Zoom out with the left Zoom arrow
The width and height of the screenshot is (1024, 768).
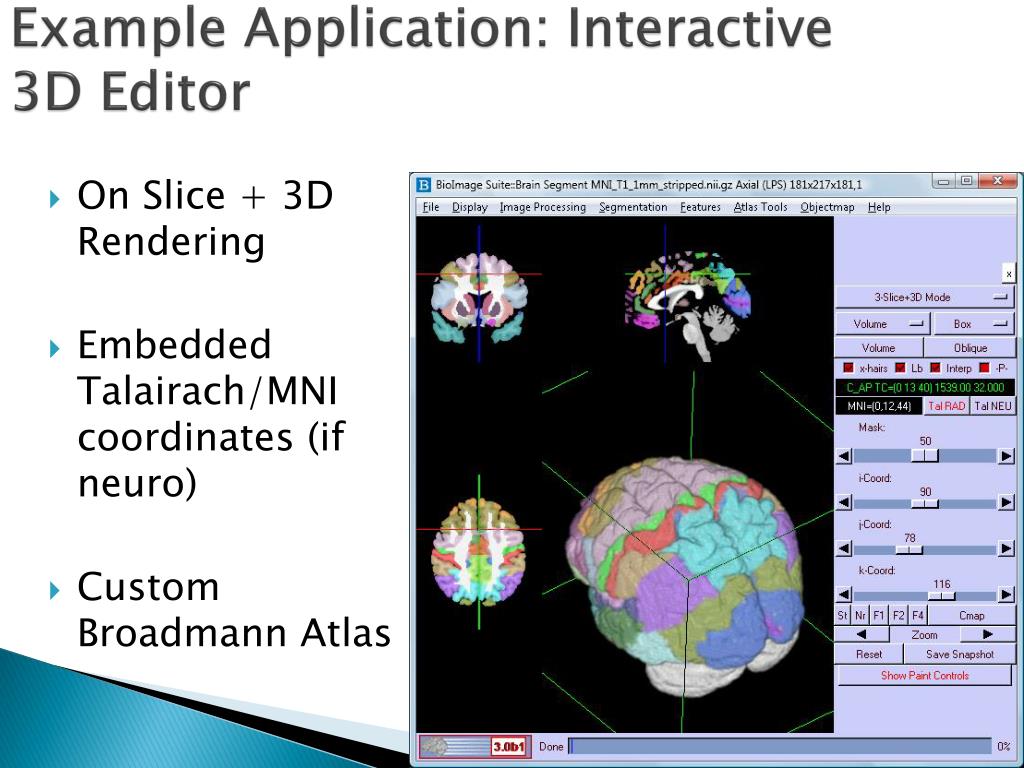(861, 634)
